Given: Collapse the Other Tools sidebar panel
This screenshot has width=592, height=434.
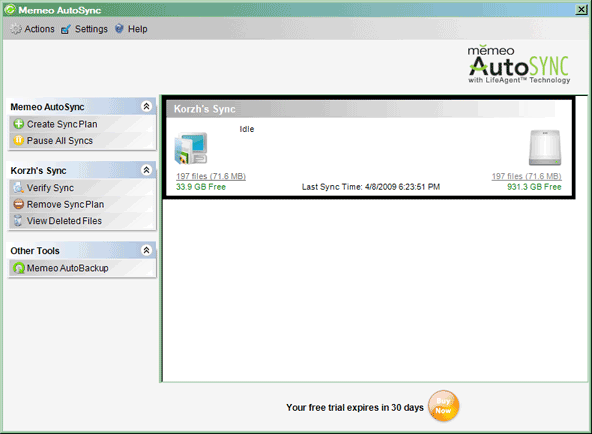Looking at the screenshot, I should coord(146,250).
